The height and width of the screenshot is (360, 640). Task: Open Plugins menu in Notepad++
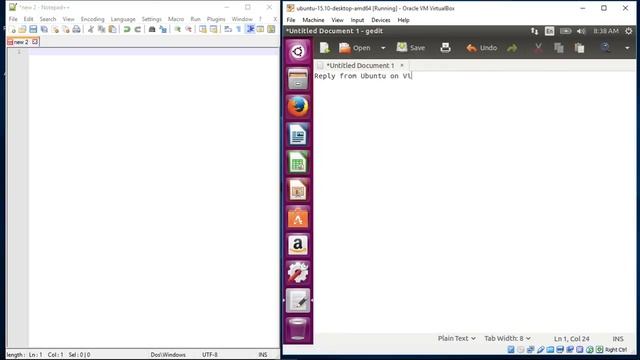pos(216,19)
